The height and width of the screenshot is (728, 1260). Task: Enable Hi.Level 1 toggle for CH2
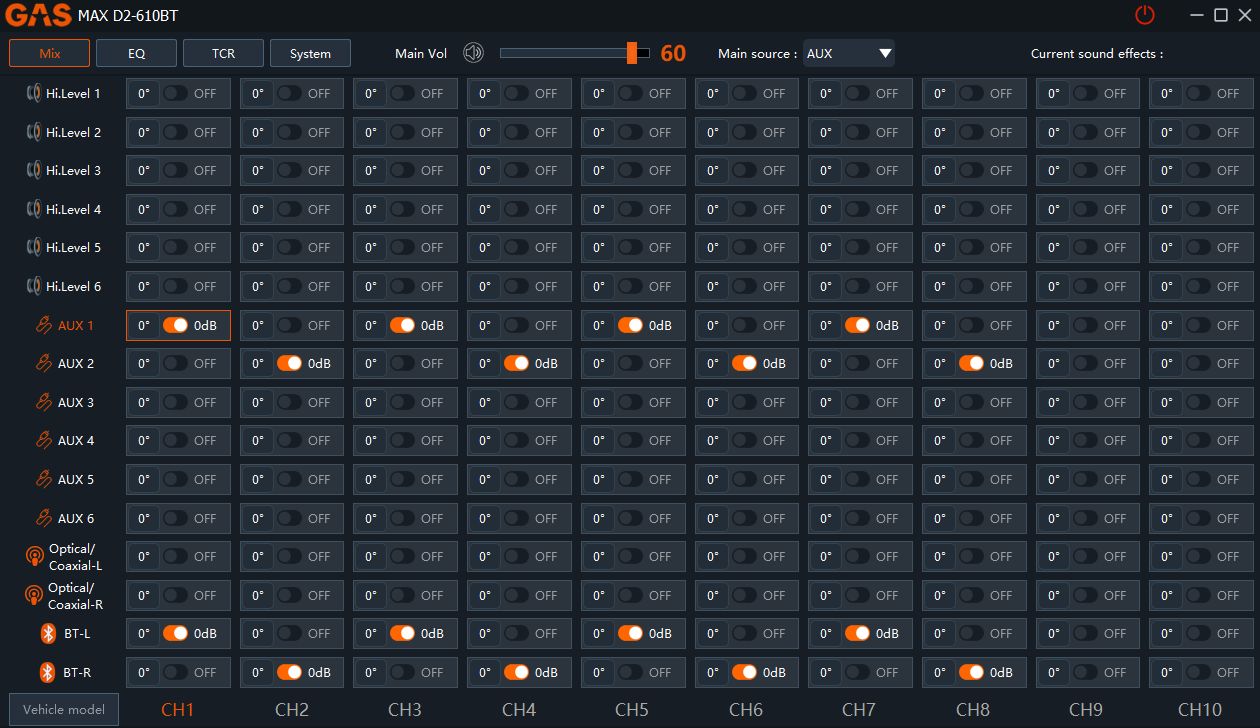pyautogui.click(x=290, y=93)
